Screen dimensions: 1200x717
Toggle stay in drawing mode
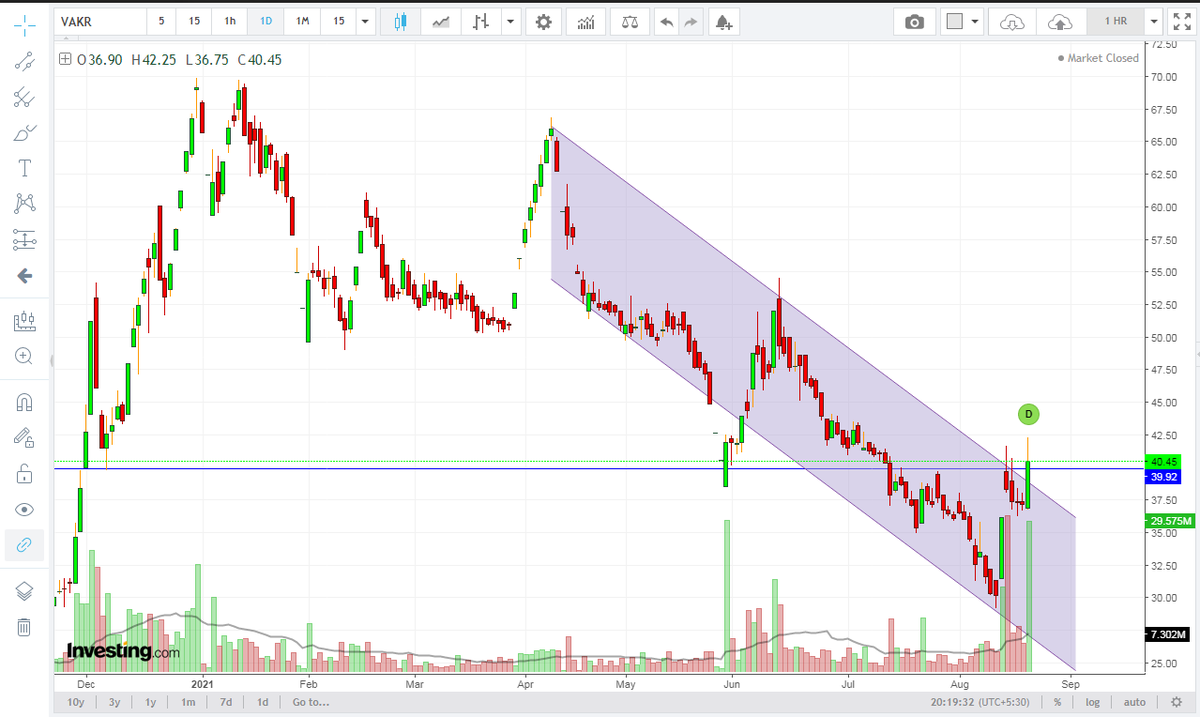(25, 438)
